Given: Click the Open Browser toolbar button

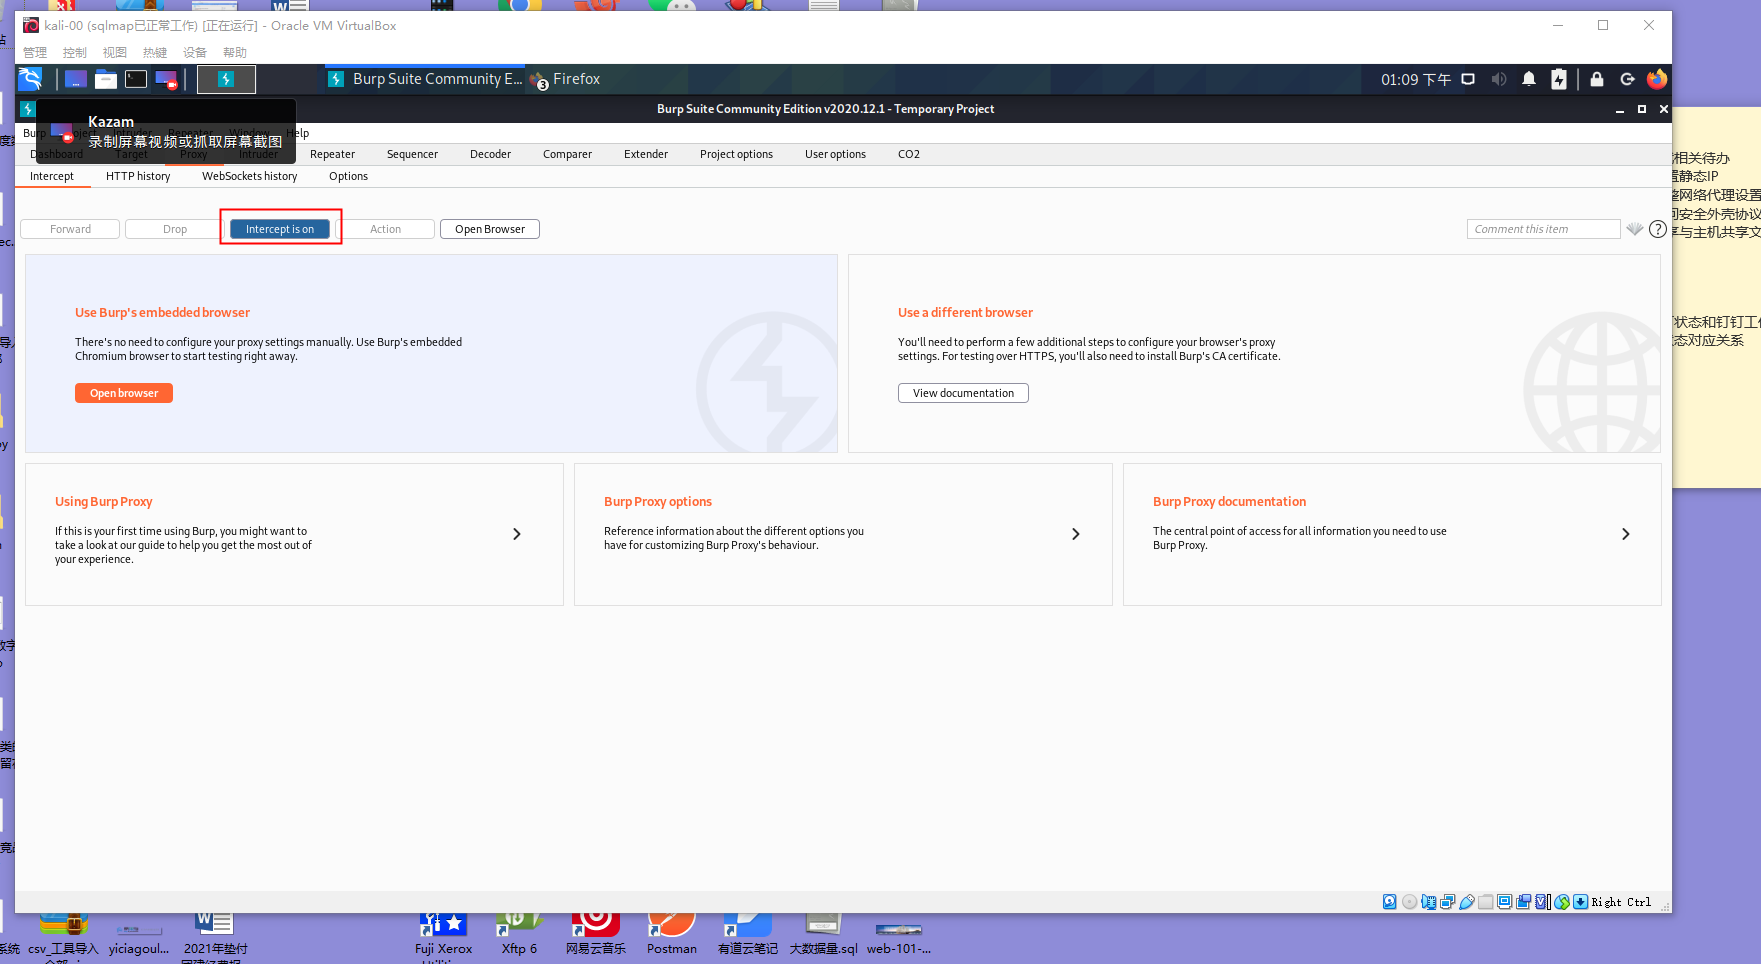Looking at the screenshot, I should (x=490, y=229).
